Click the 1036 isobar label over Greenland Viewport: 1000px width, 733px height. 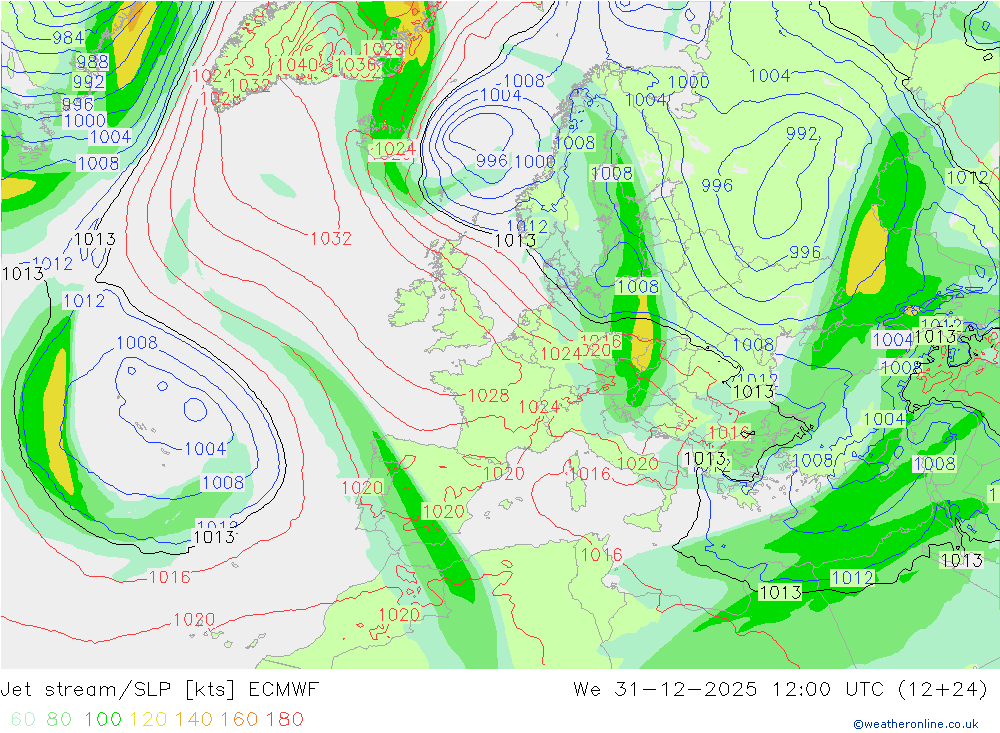(x=356, y=64)
